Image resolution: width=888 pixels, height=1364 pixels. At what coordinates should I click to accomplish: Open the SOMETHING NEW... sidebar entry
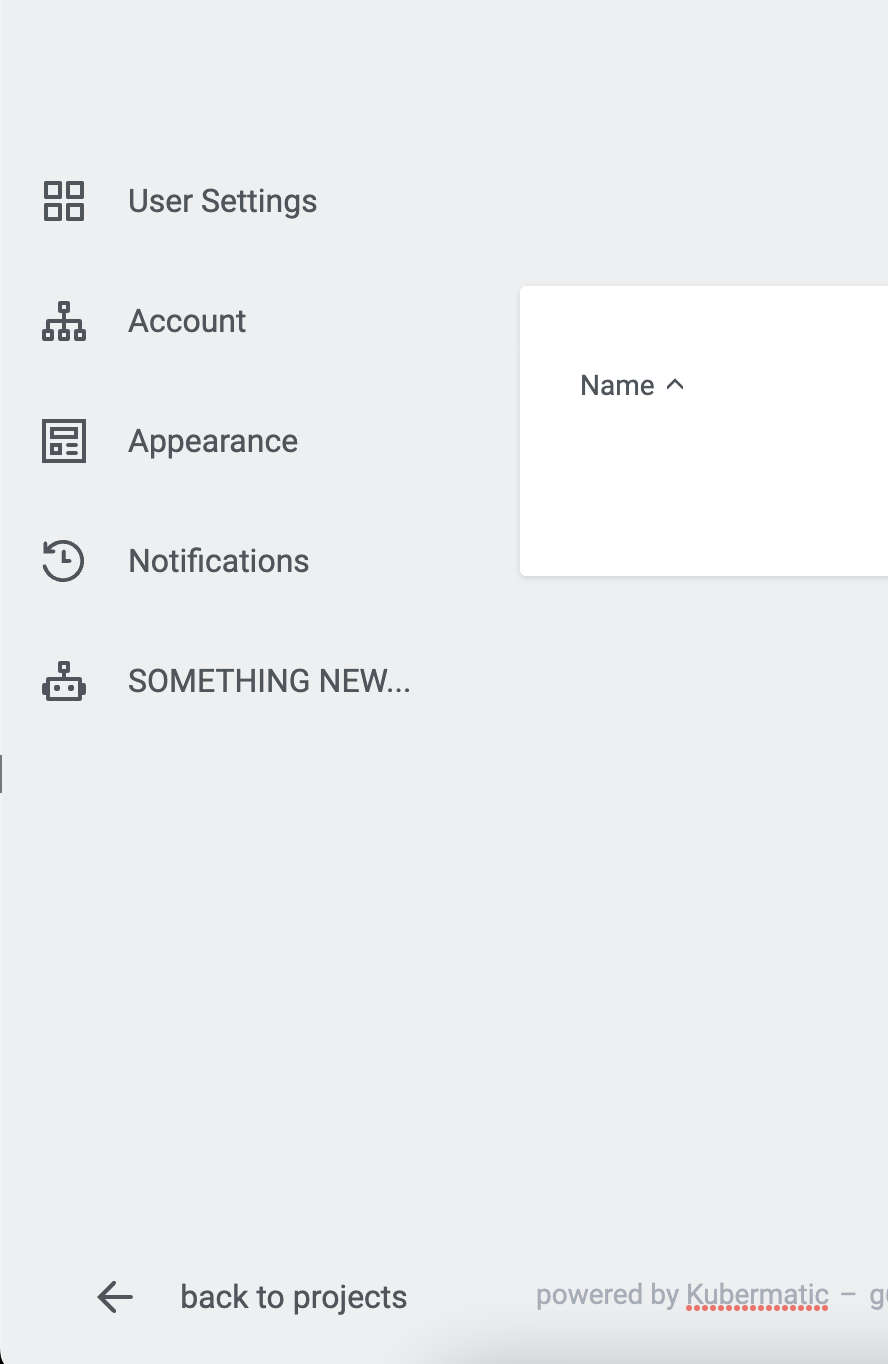tap(268, 681)
